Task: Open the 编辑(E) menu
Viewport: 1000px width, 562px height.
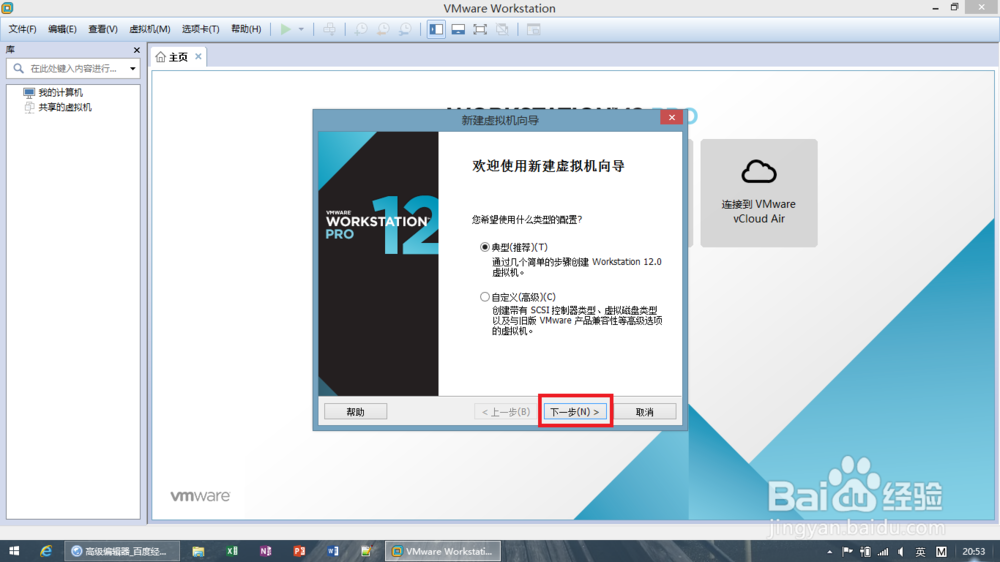Action: tap(62, 29)
